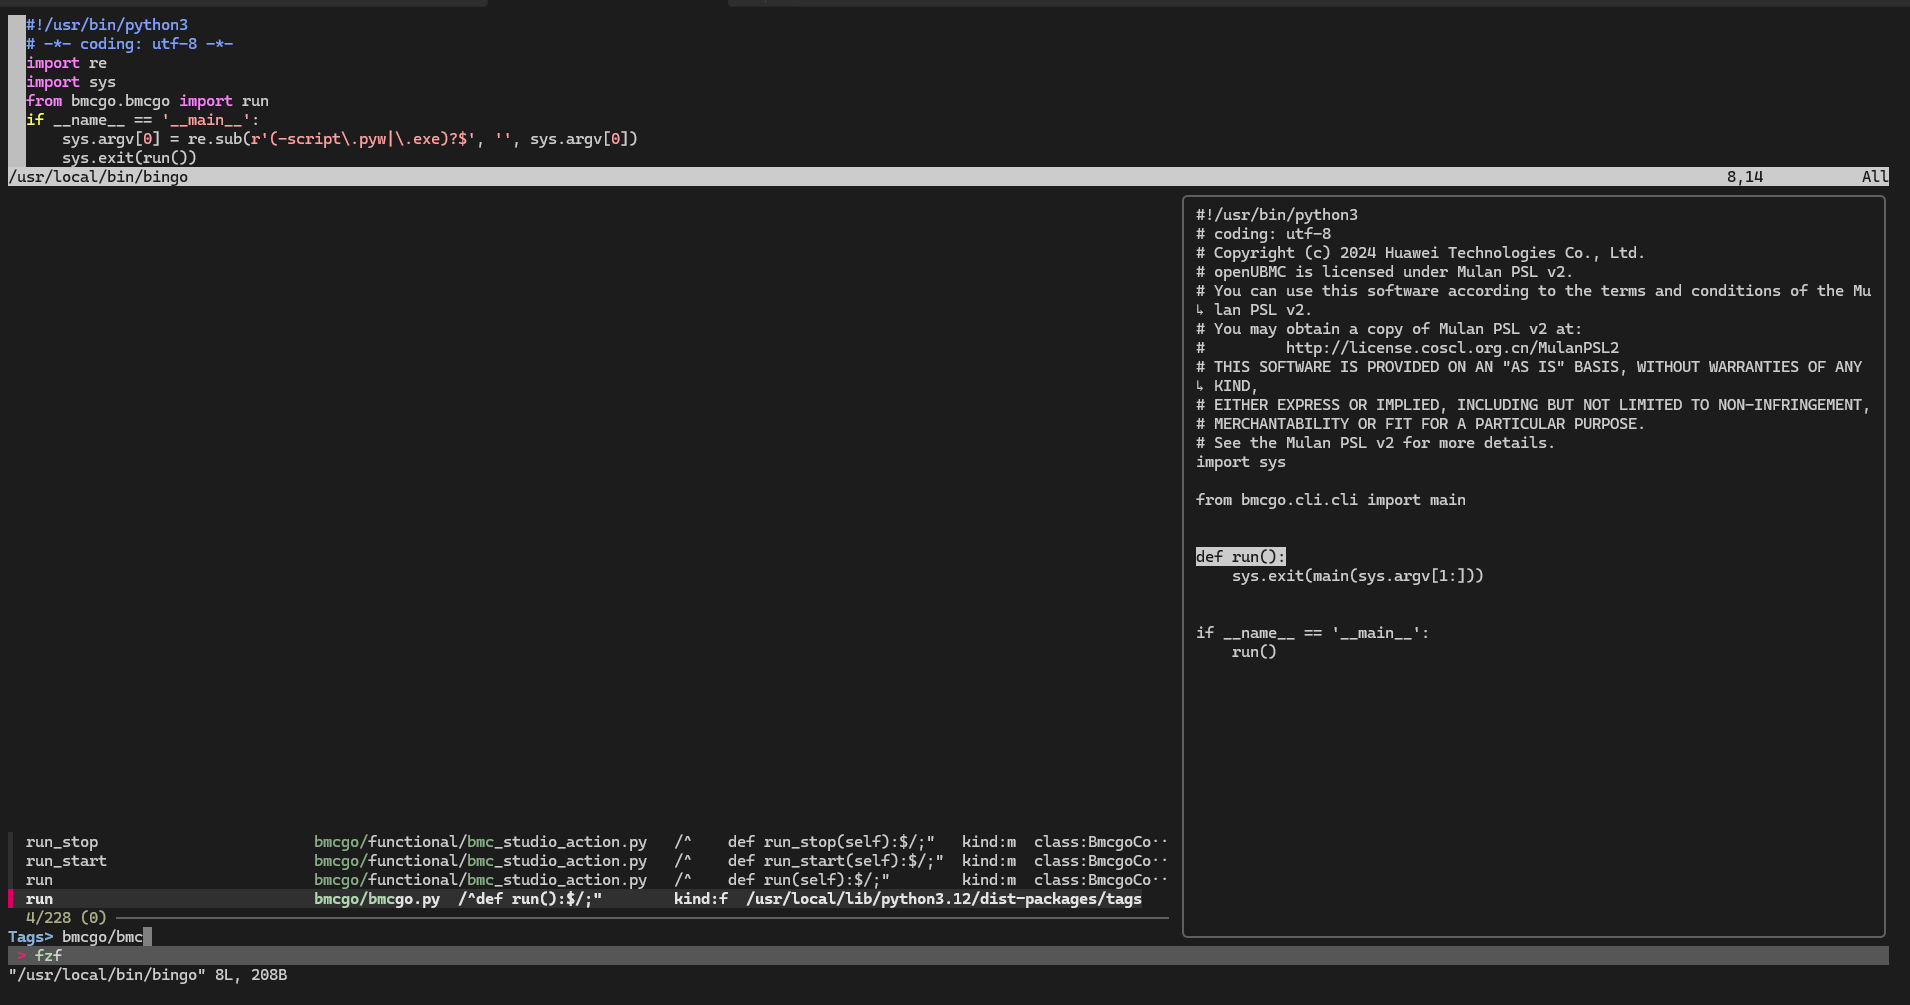This screenshot has width=1910, height=1005.
Task: Click the pink selection marker beside run
Action: pos(11,899)
